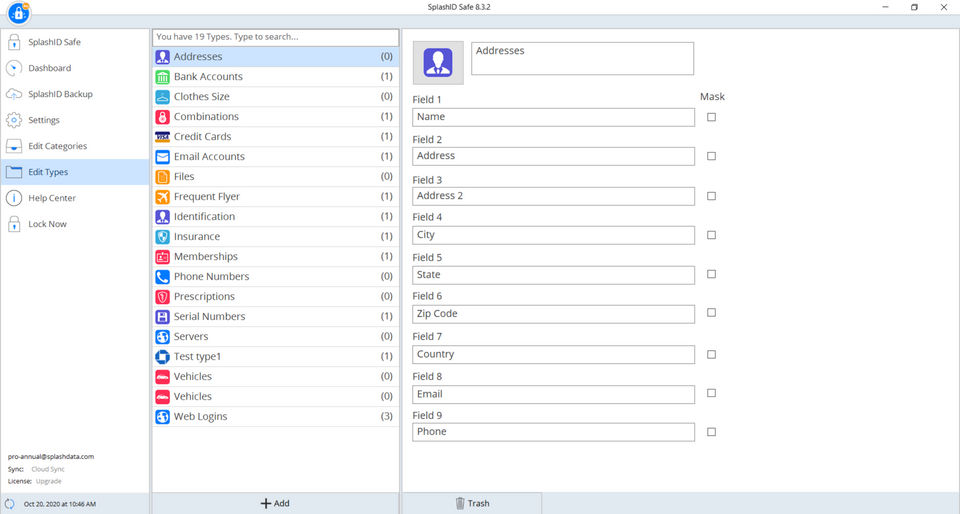
Task: Click the Web Logins globe icon
Action: pyautogui.click(x=162, y=417)
